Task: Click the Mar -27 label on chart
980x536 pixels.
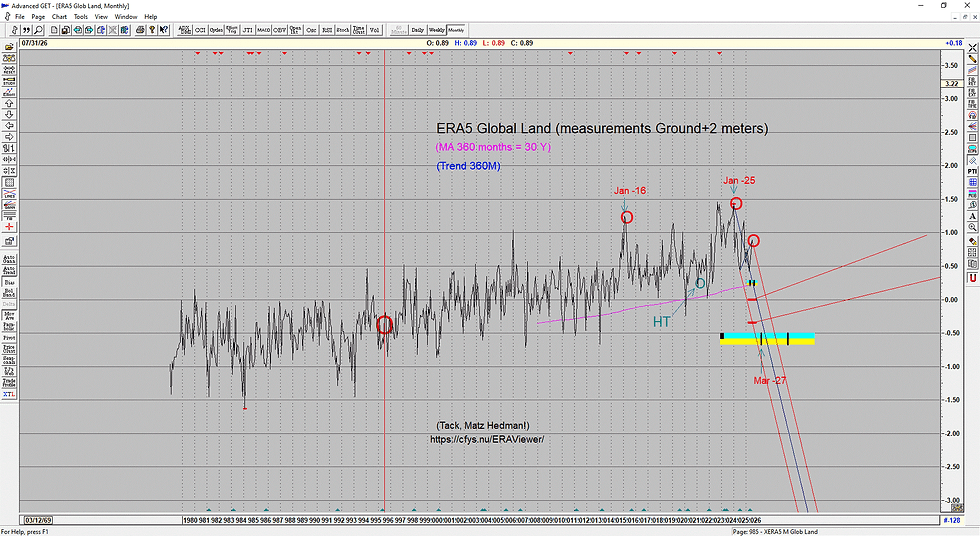Action: tap(769, 380)
